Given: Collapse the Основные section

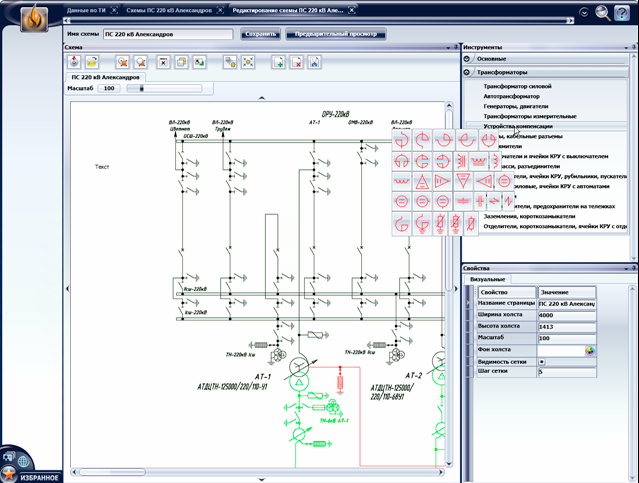Looking at the screenshot, I should click(469, 59).
